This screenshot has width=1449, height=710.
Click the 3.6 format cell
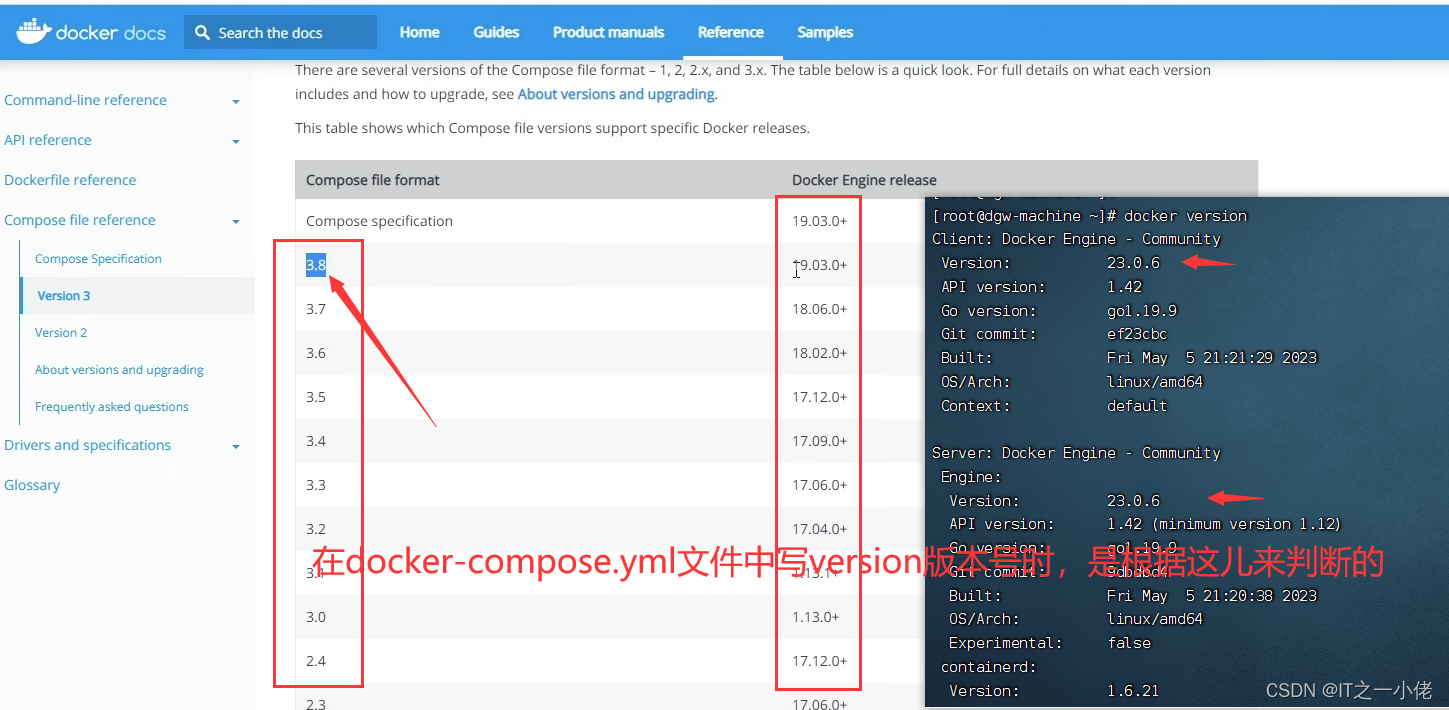point(316,353)
